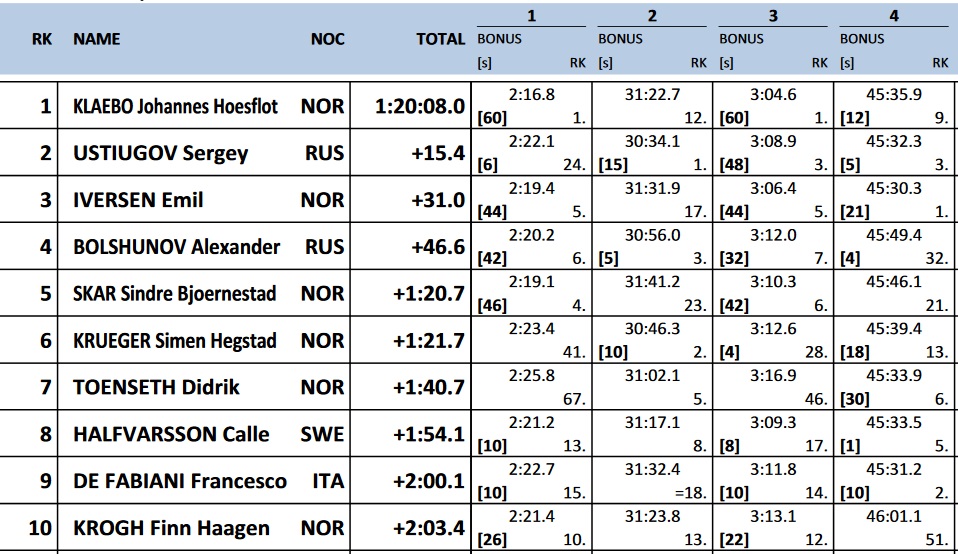Select BOLSHUNOV Alexander row name
Image resolution: width=958 pixels, height=554 pixels.
(176, 247)
